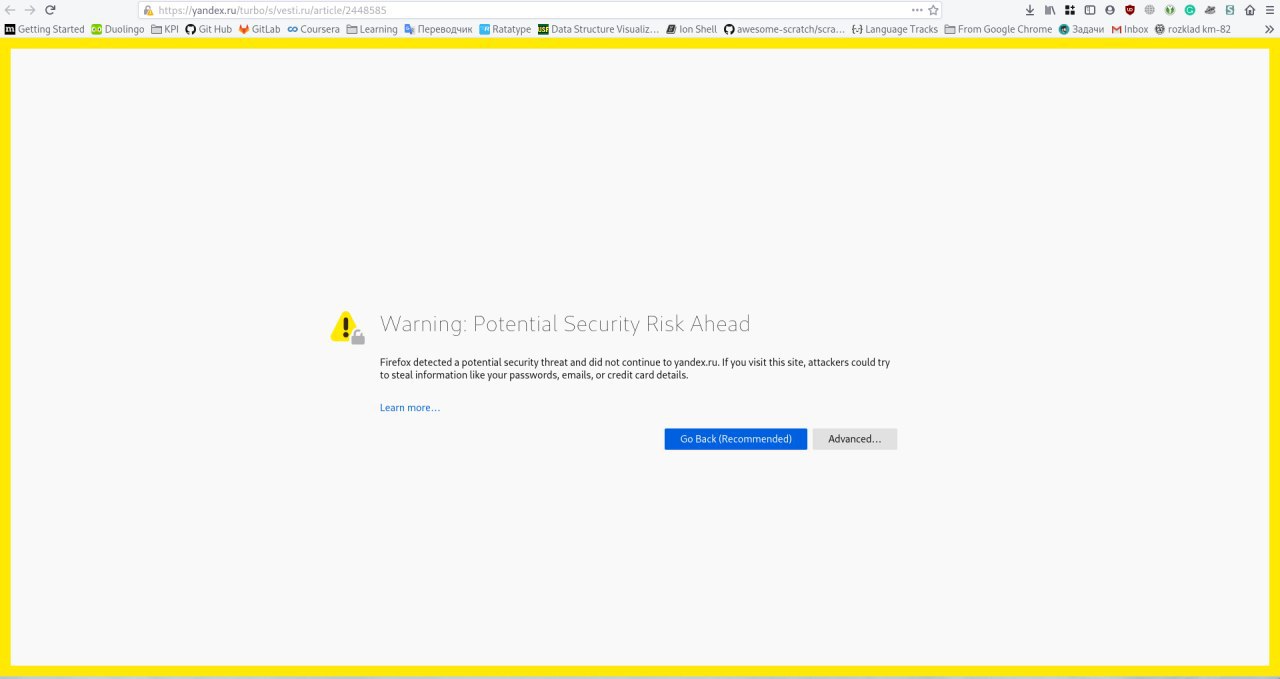The width and height of the screenshot is (1280, 679).
Task: Open page actions three-dots menu
Action: pos(917,10)
